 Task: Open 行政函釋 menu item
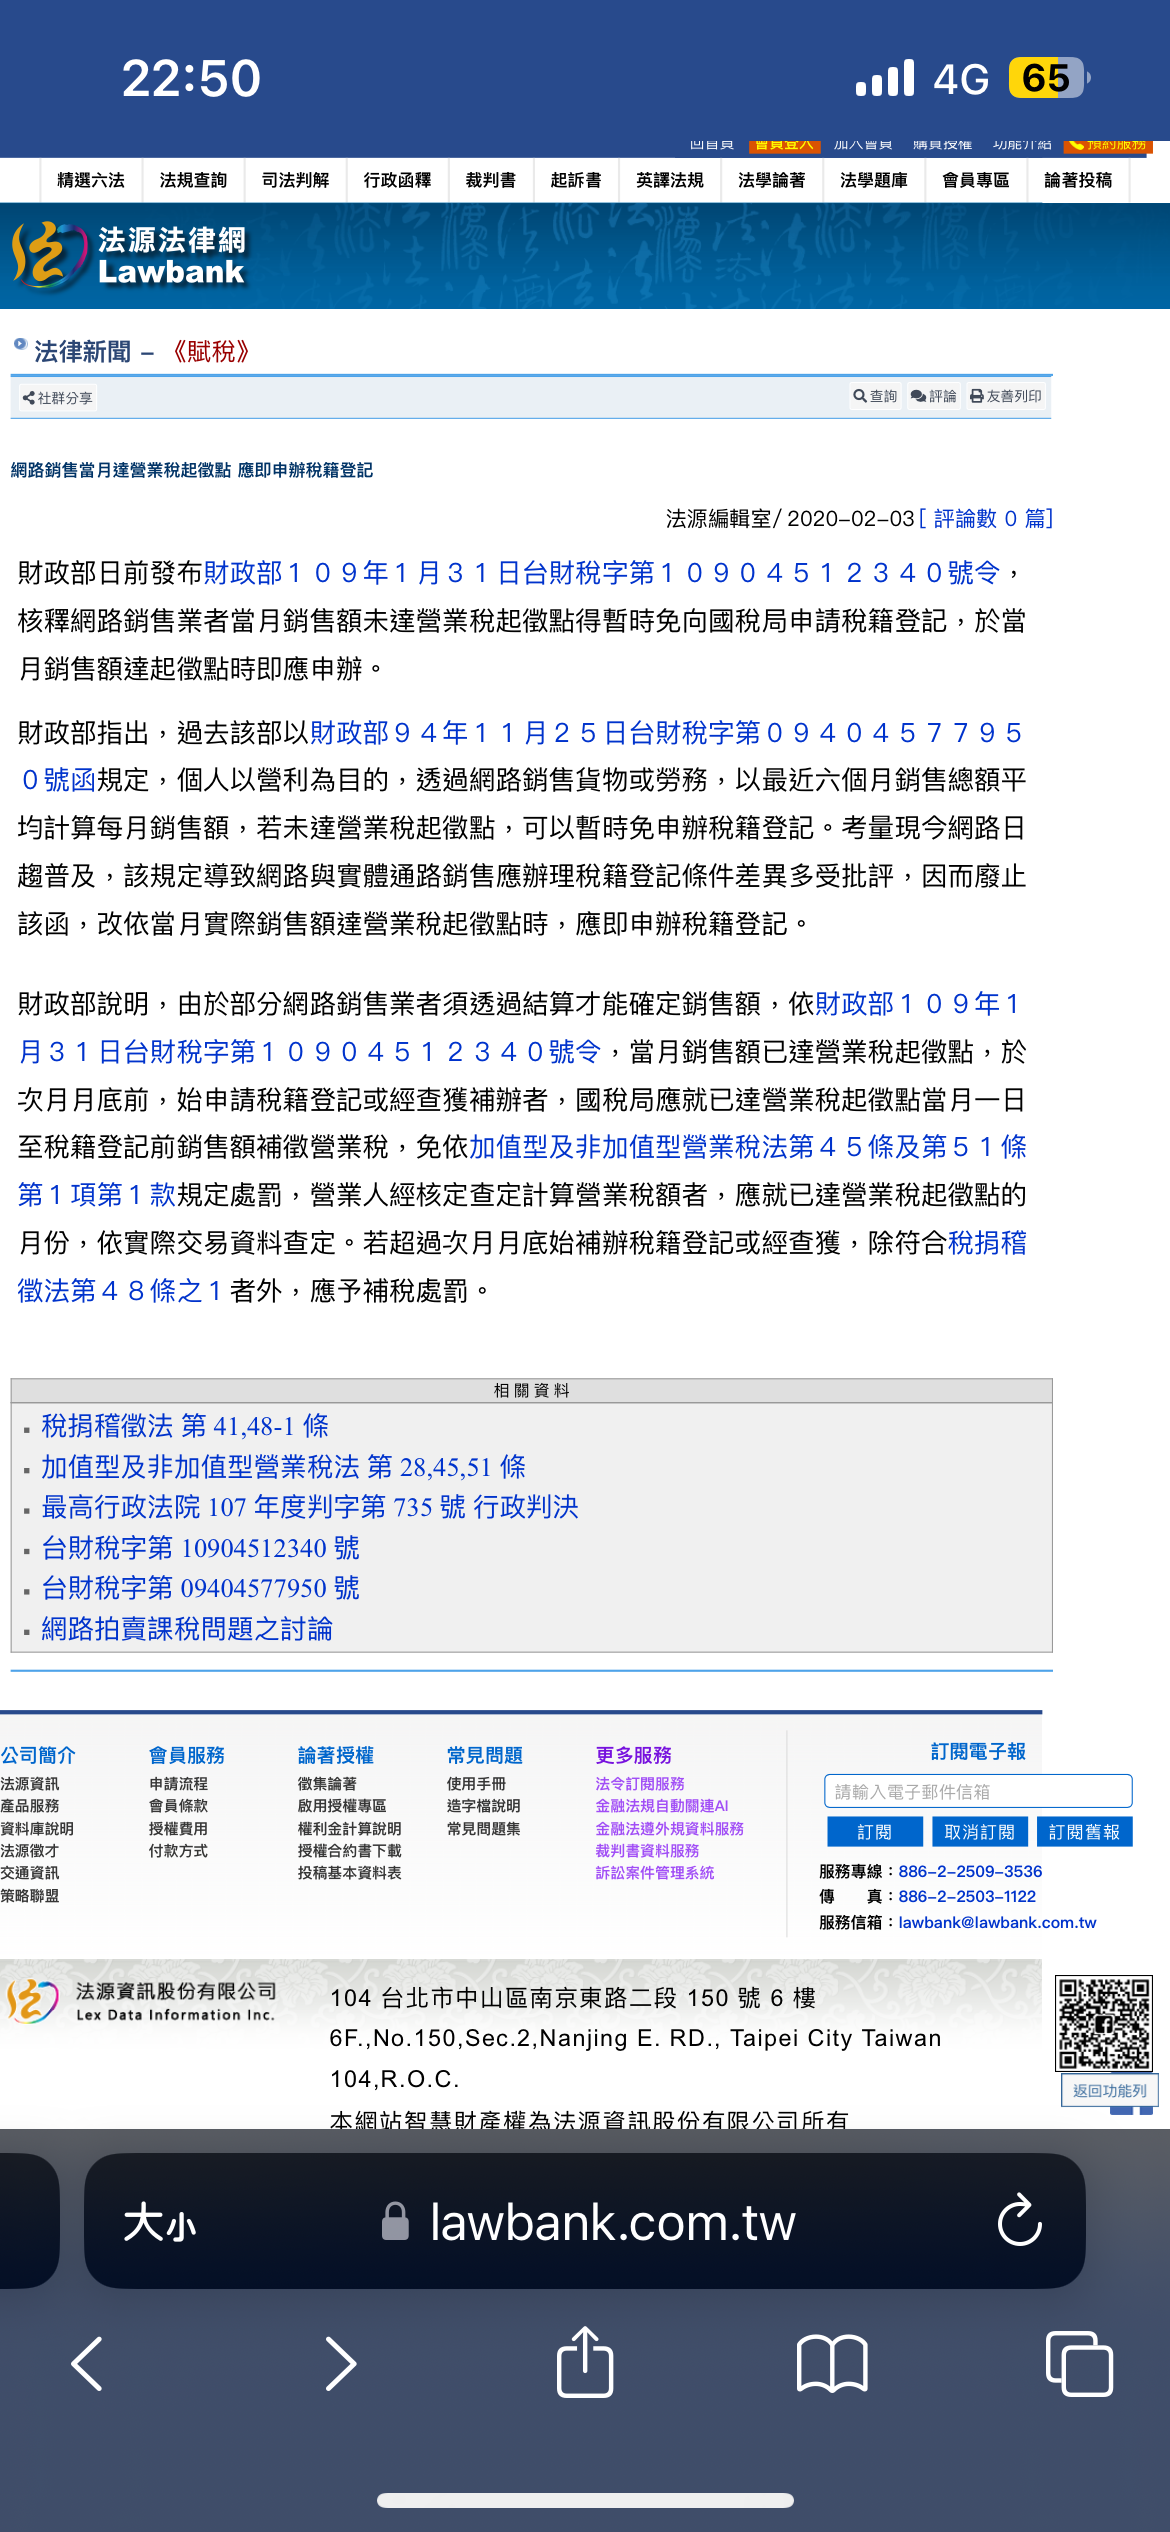click(397, 180)
